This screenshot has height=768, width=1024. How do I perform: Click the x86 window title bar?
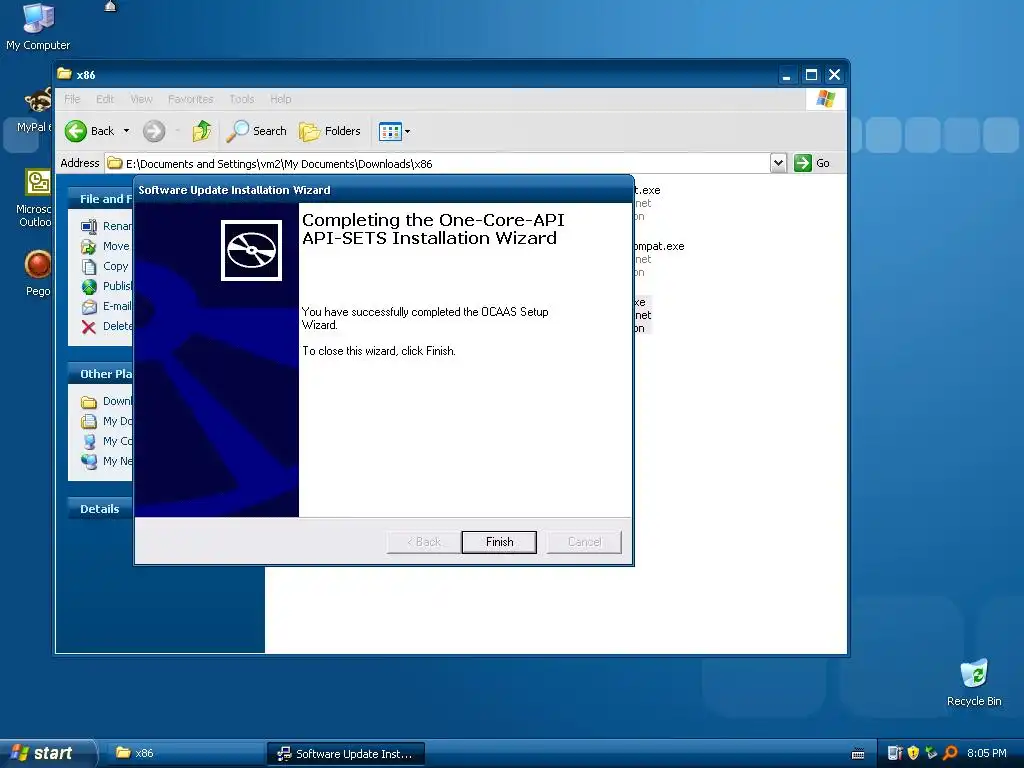(x=418, y=74)
